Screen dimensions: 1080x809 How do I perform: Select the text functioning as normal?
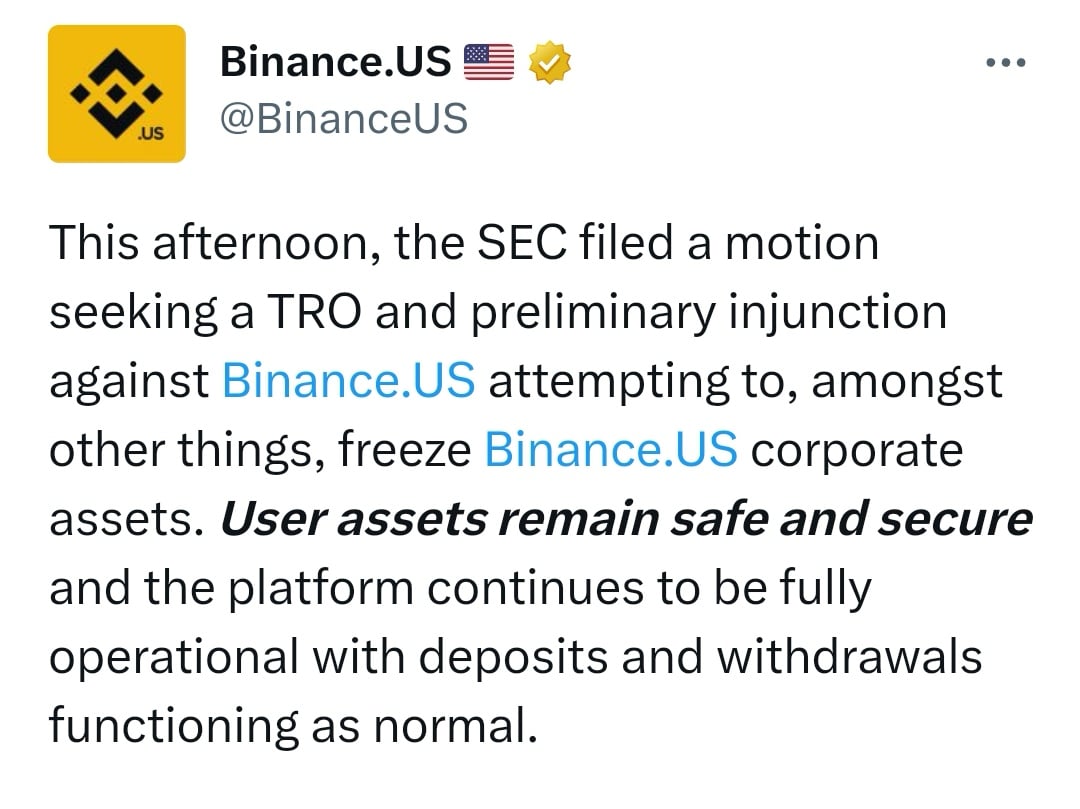290,724
